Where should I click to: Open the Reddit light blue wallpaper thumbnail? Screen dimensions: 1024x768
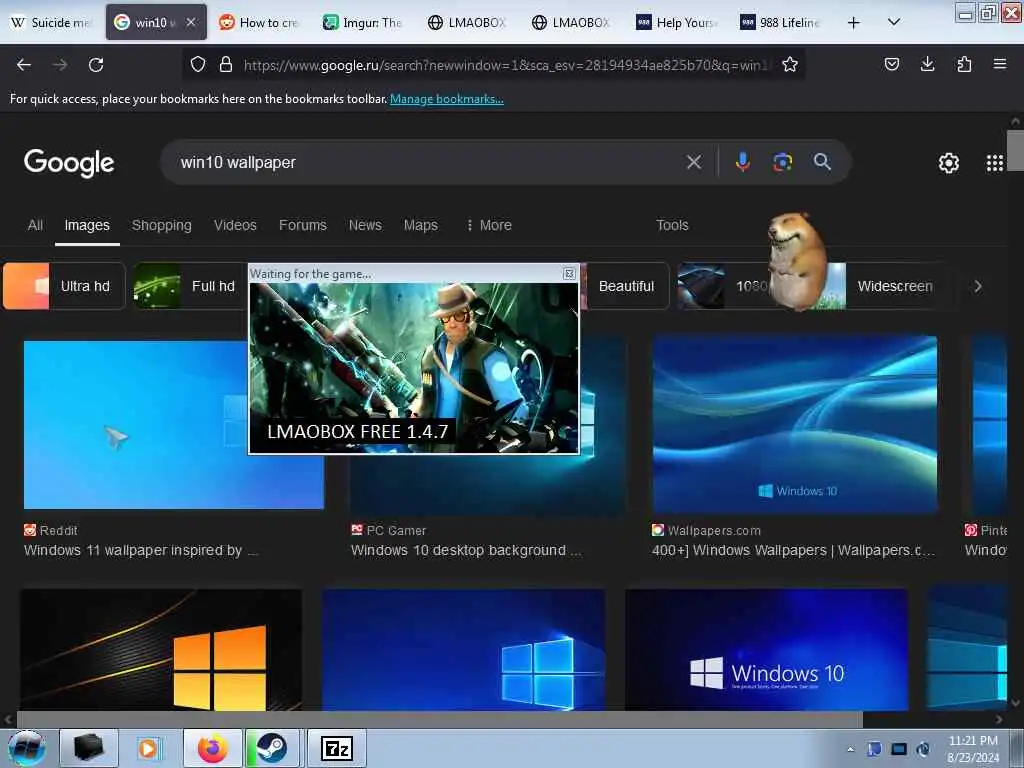coord(136,424)
